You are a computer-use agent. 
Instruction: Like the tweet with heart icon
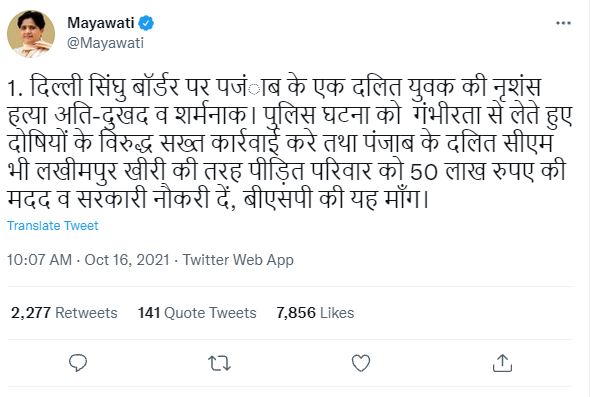(361, 363)
